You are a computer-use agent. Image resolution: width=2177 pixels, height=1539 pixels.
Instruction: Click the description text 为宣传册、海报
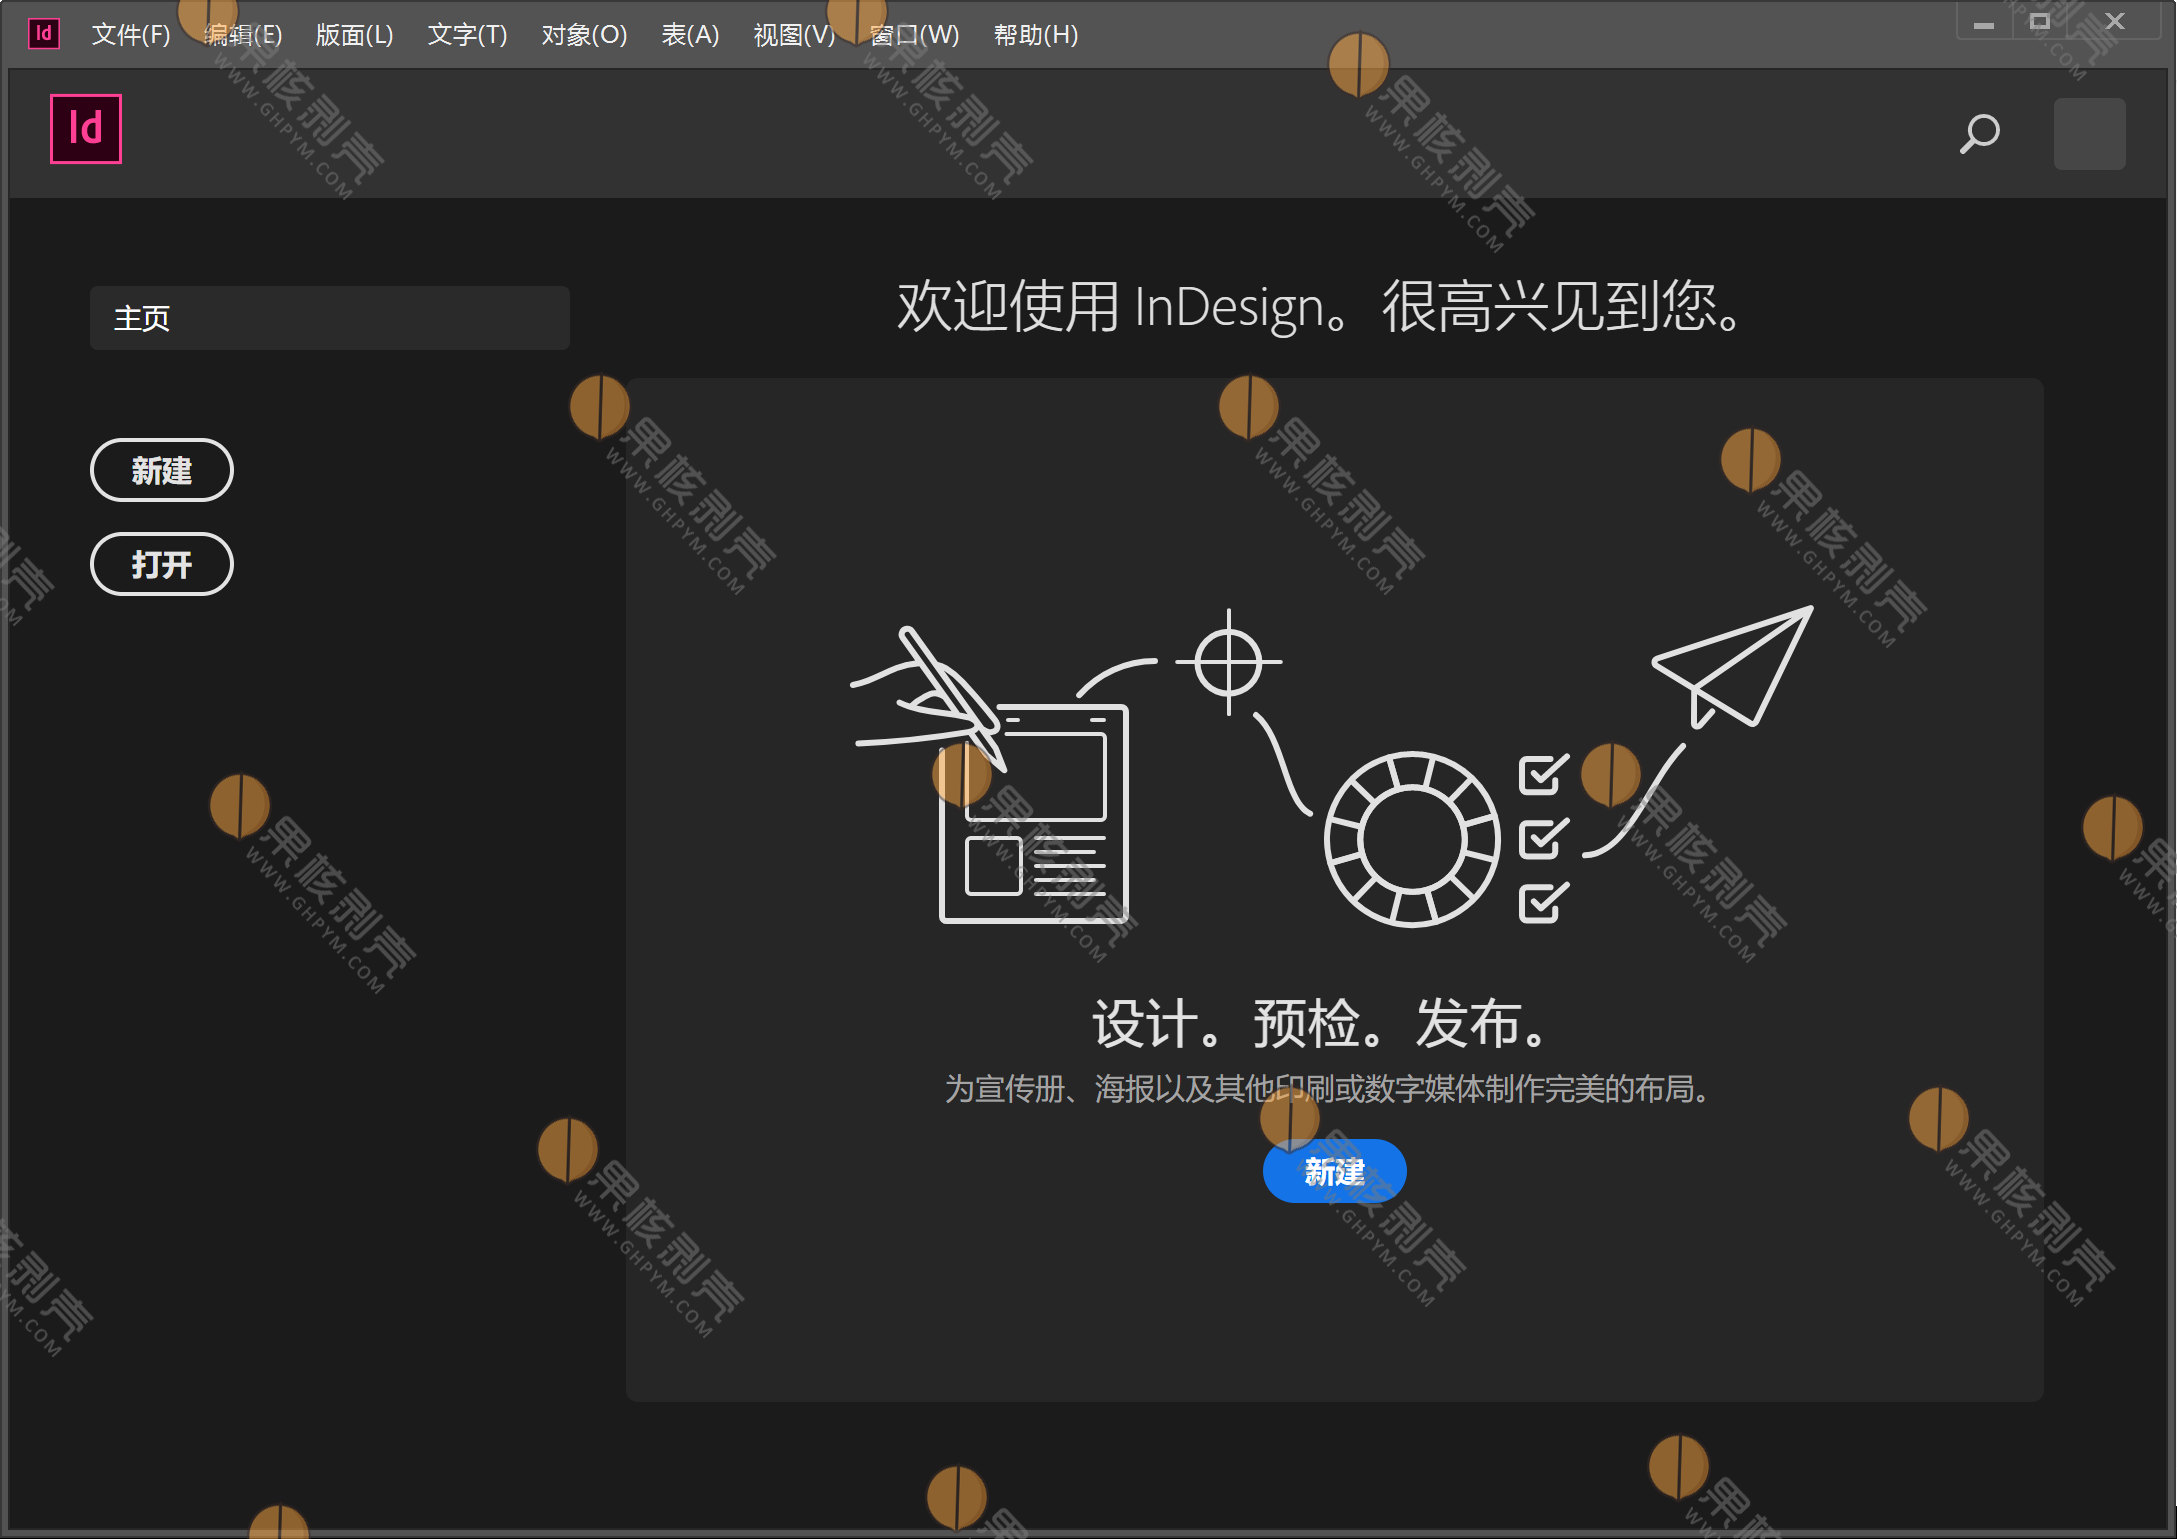1330,1088
